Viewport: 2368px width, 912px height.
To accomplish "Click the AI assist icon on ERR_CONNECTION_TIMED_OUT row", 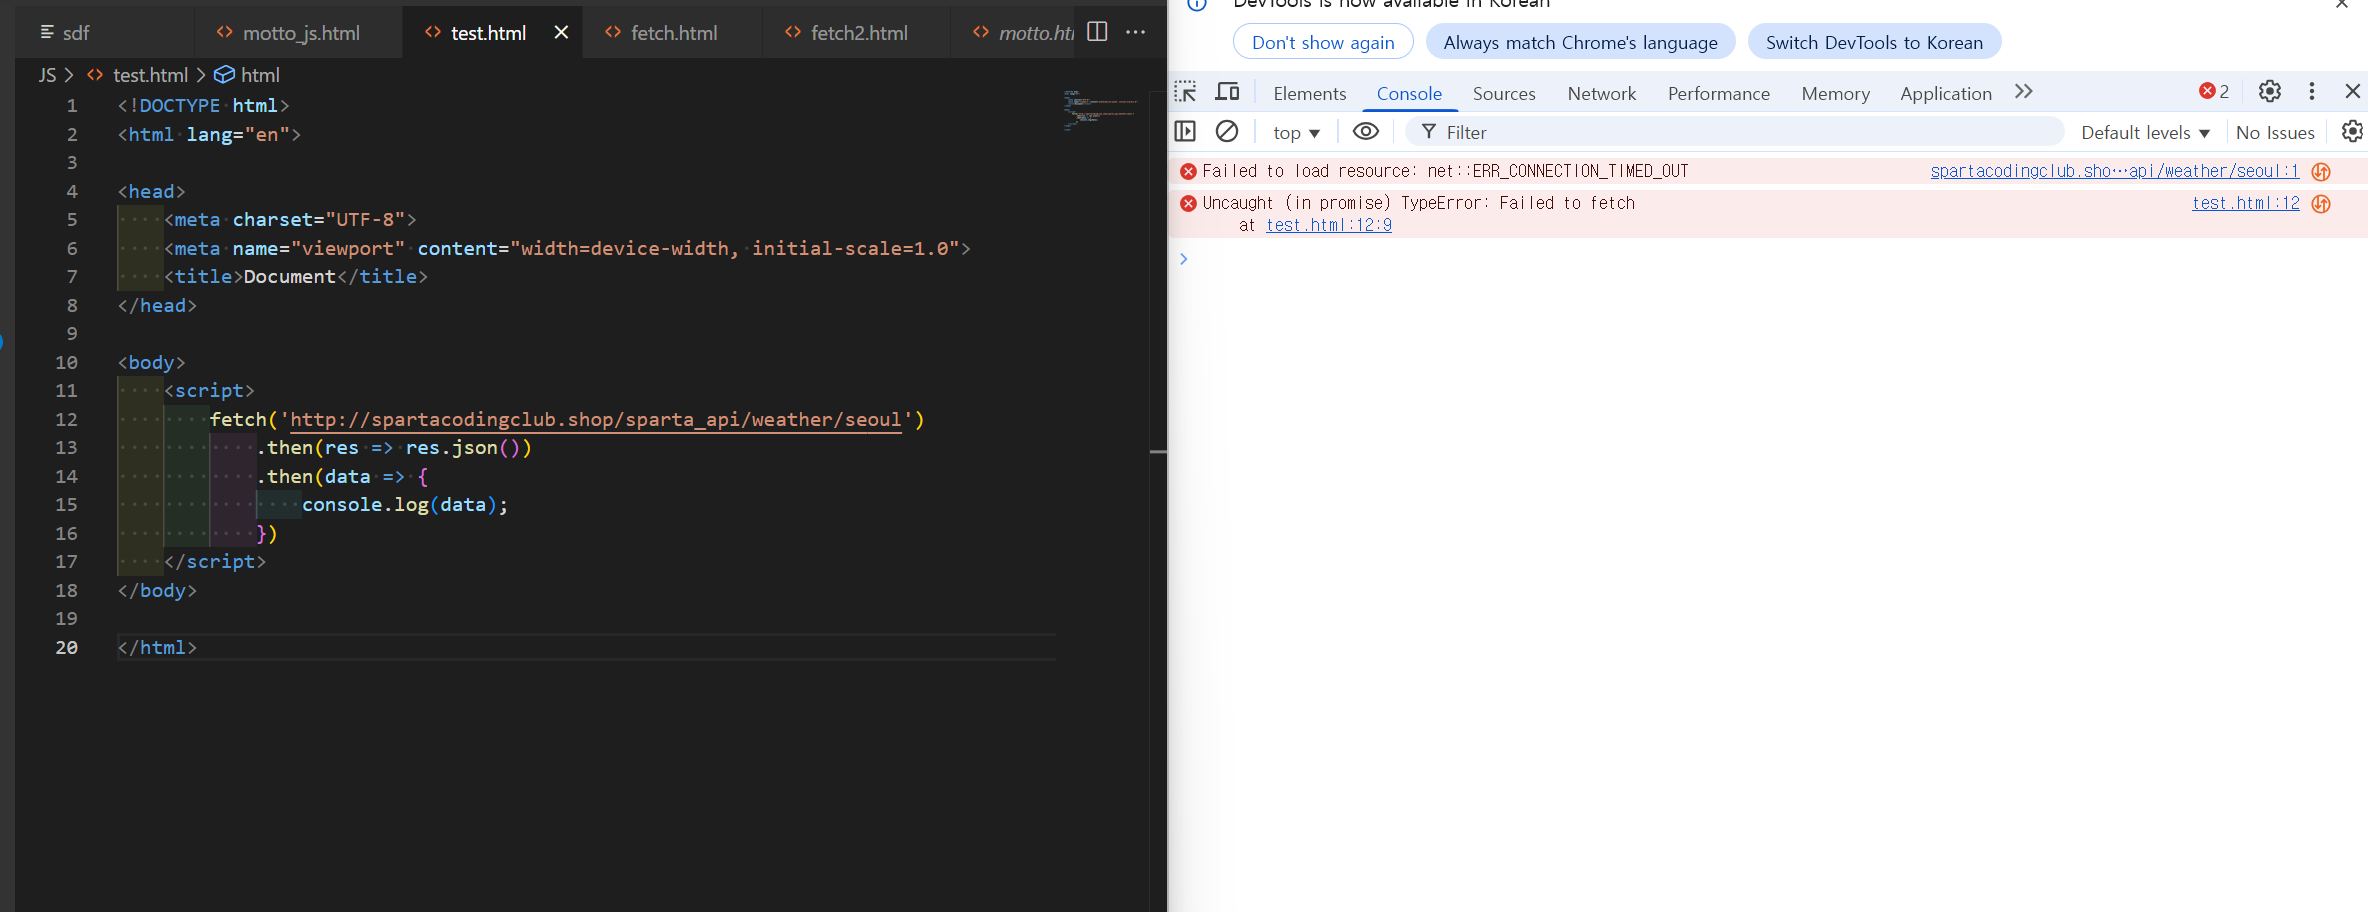I will (x=2321, y=171).
